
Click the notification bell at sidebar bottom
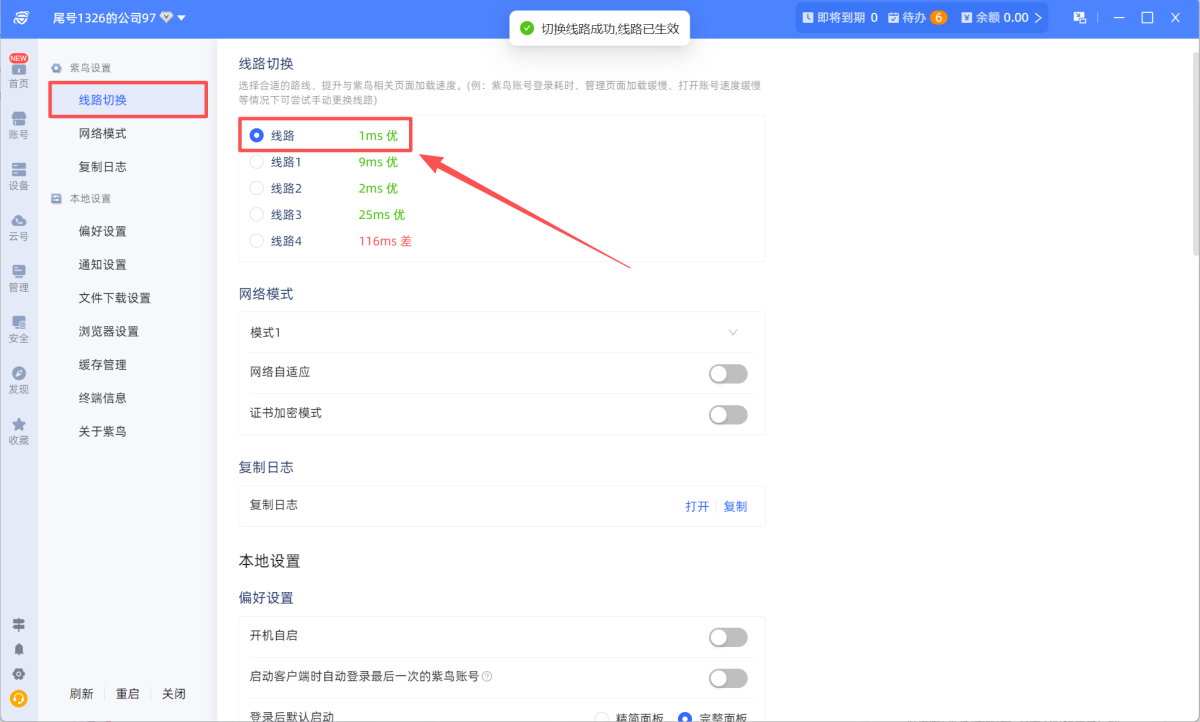(18, 650)
